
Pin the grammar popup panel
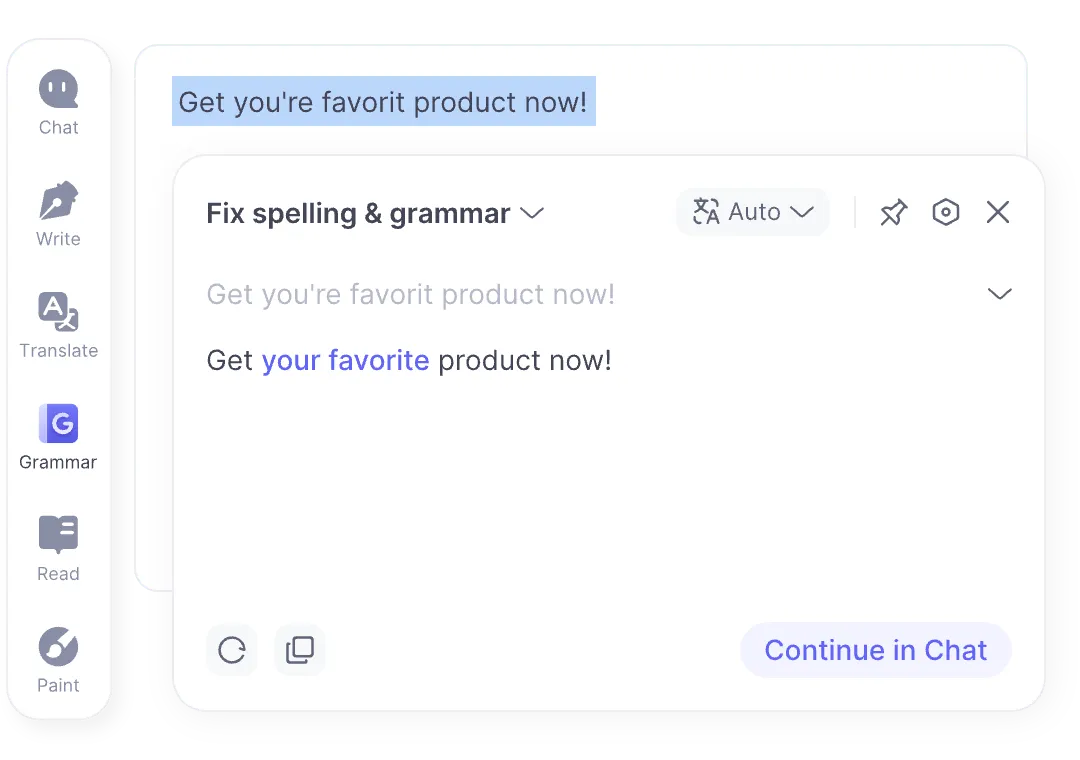pyautogui.click(x=893, y=212)
